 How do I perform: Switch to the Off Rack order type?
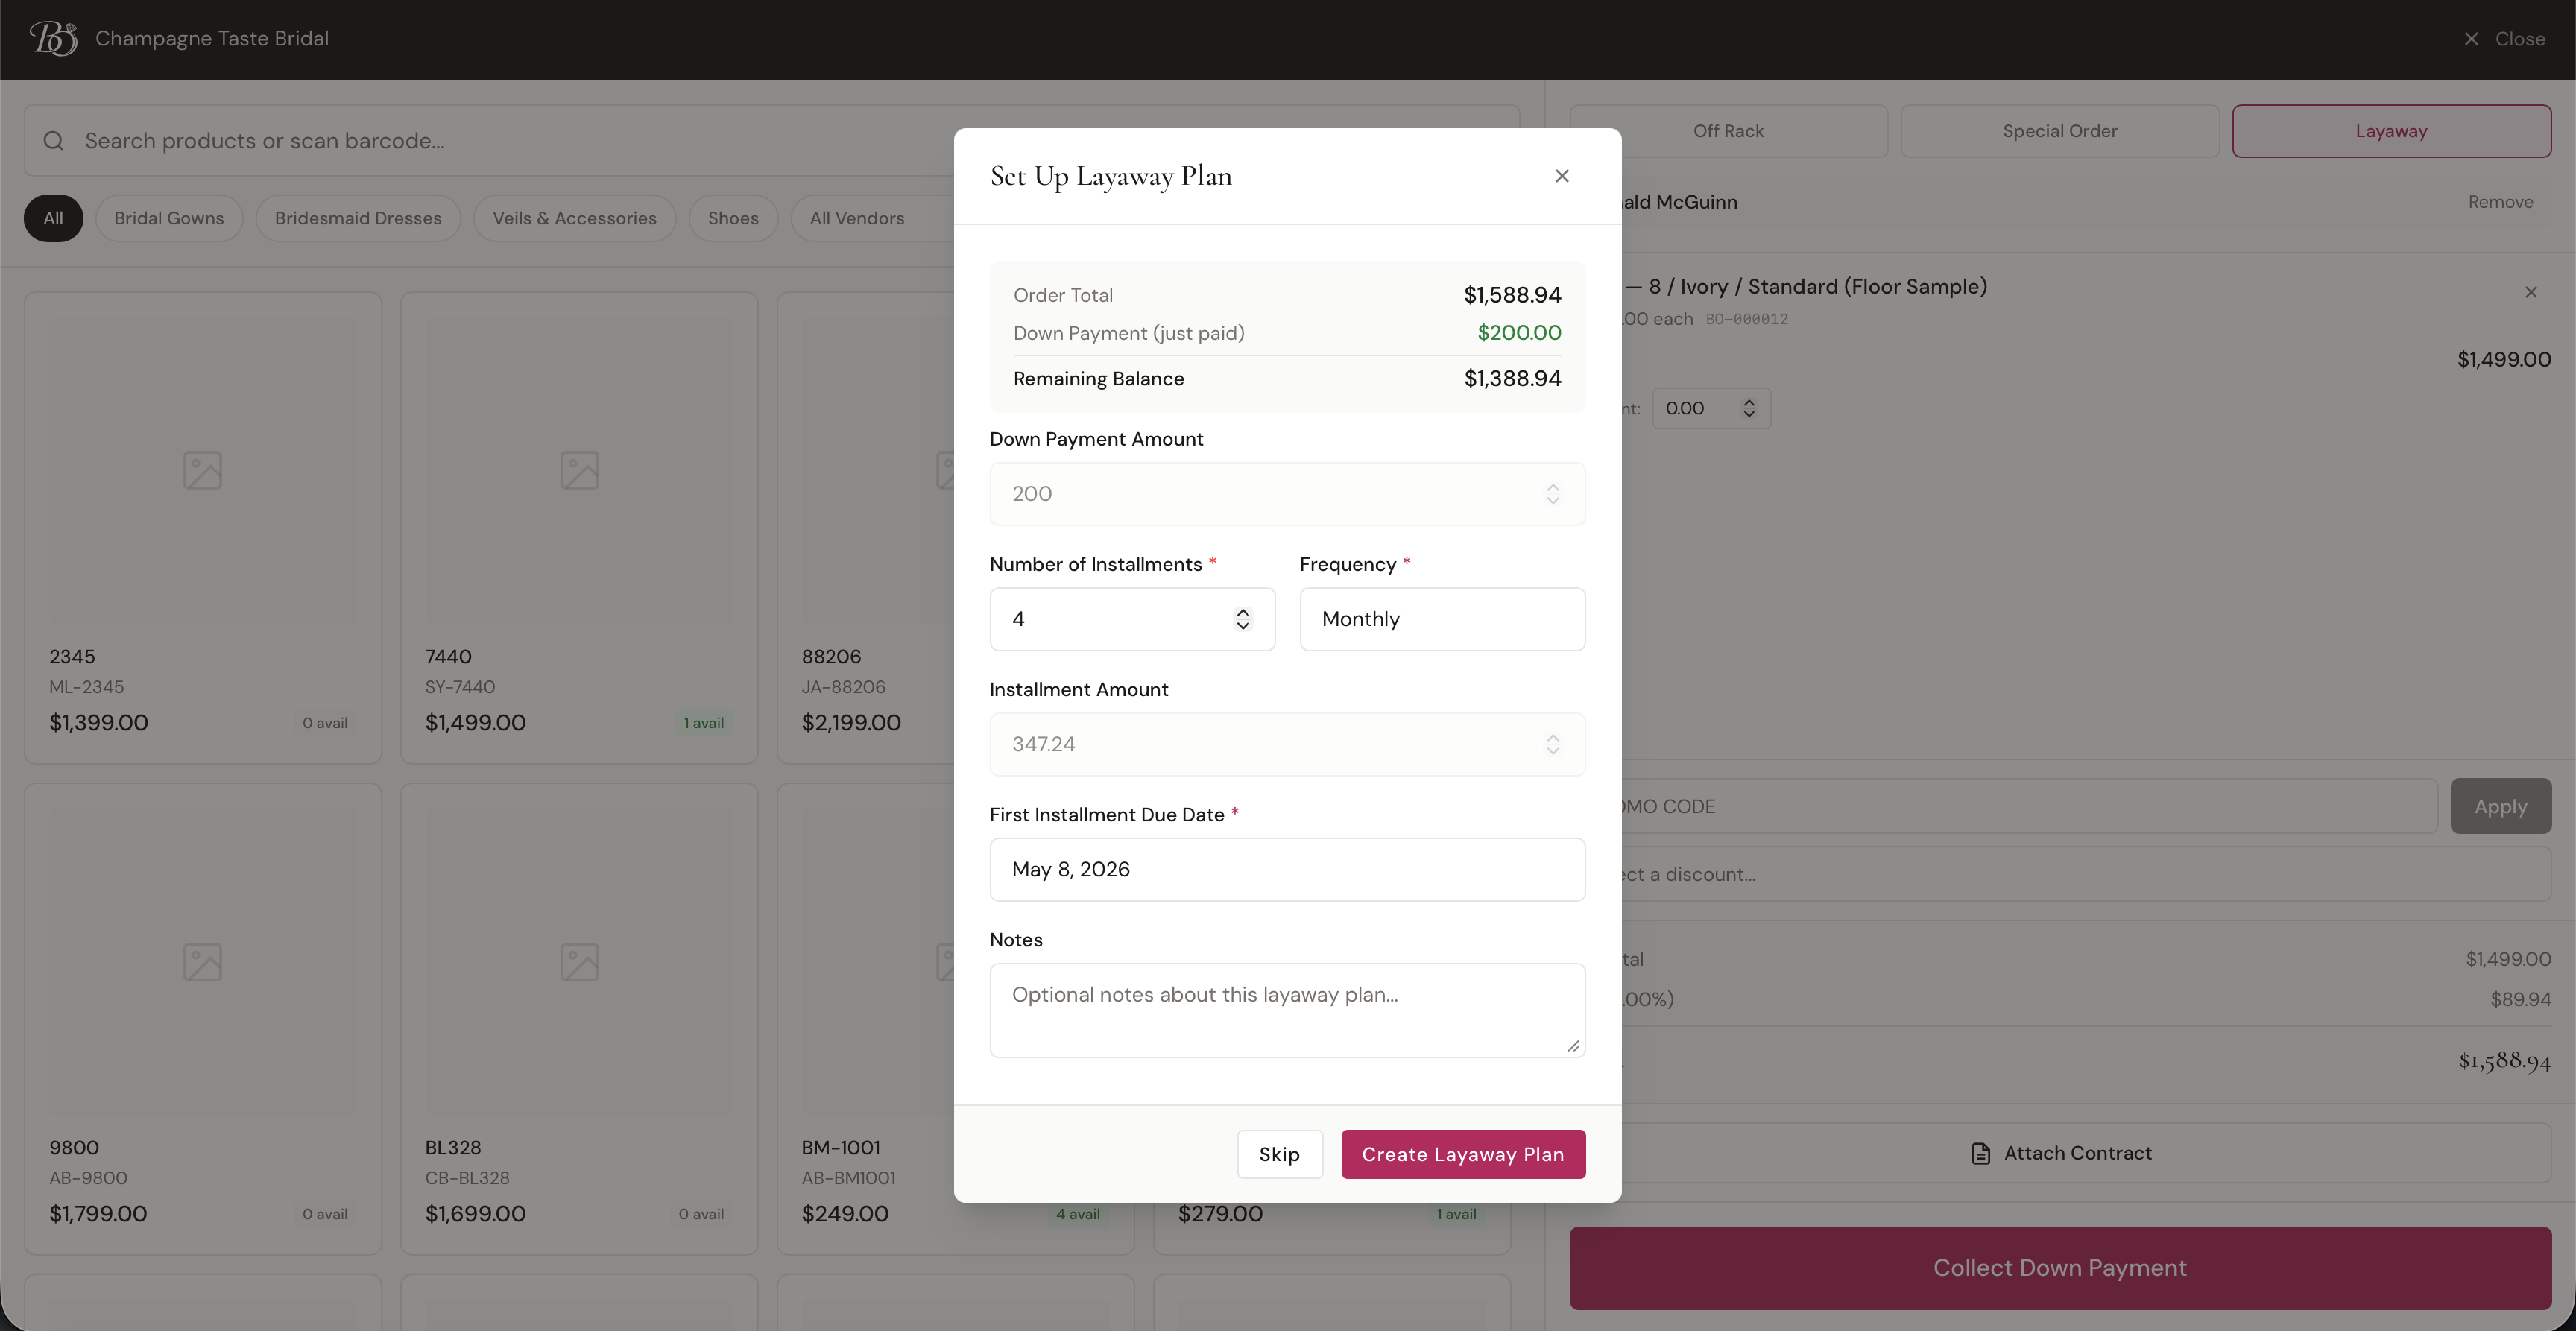click(x=1728, y=131)
